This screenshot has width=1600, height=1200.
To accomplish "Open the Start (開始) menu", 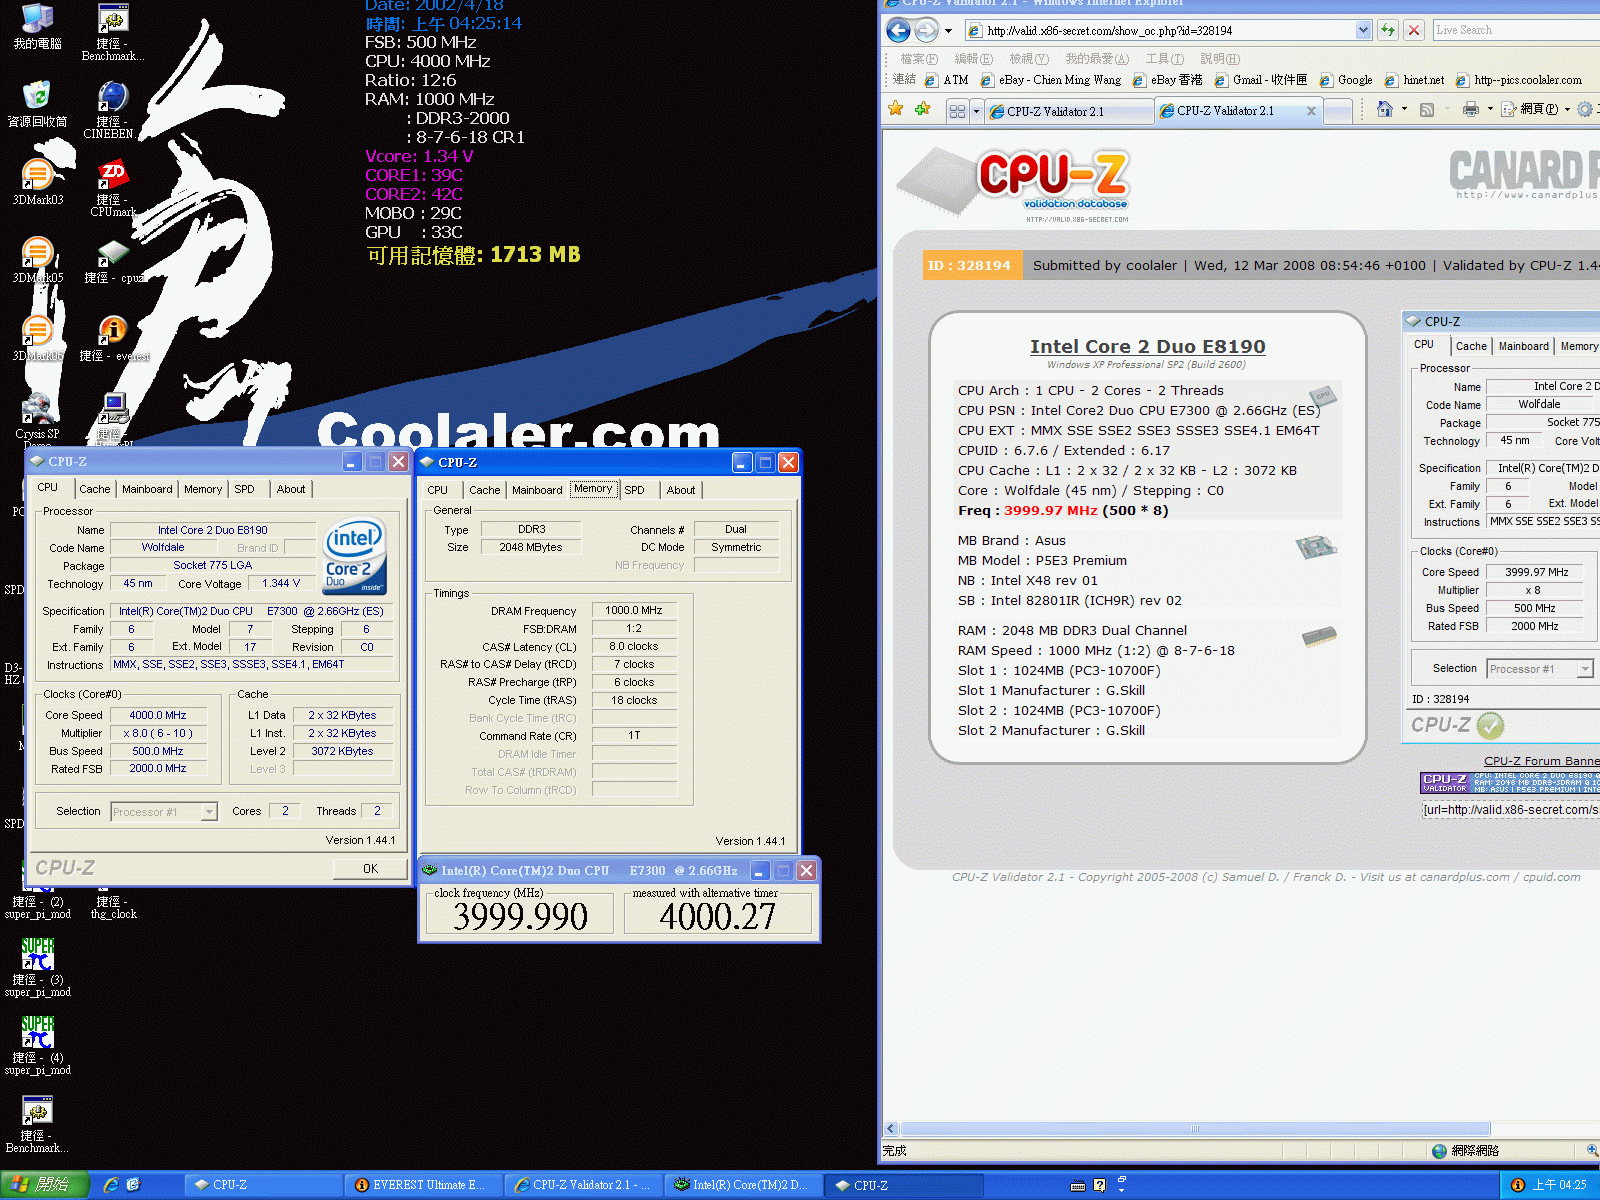I will pyautogui.click(x=44, y=1184).
